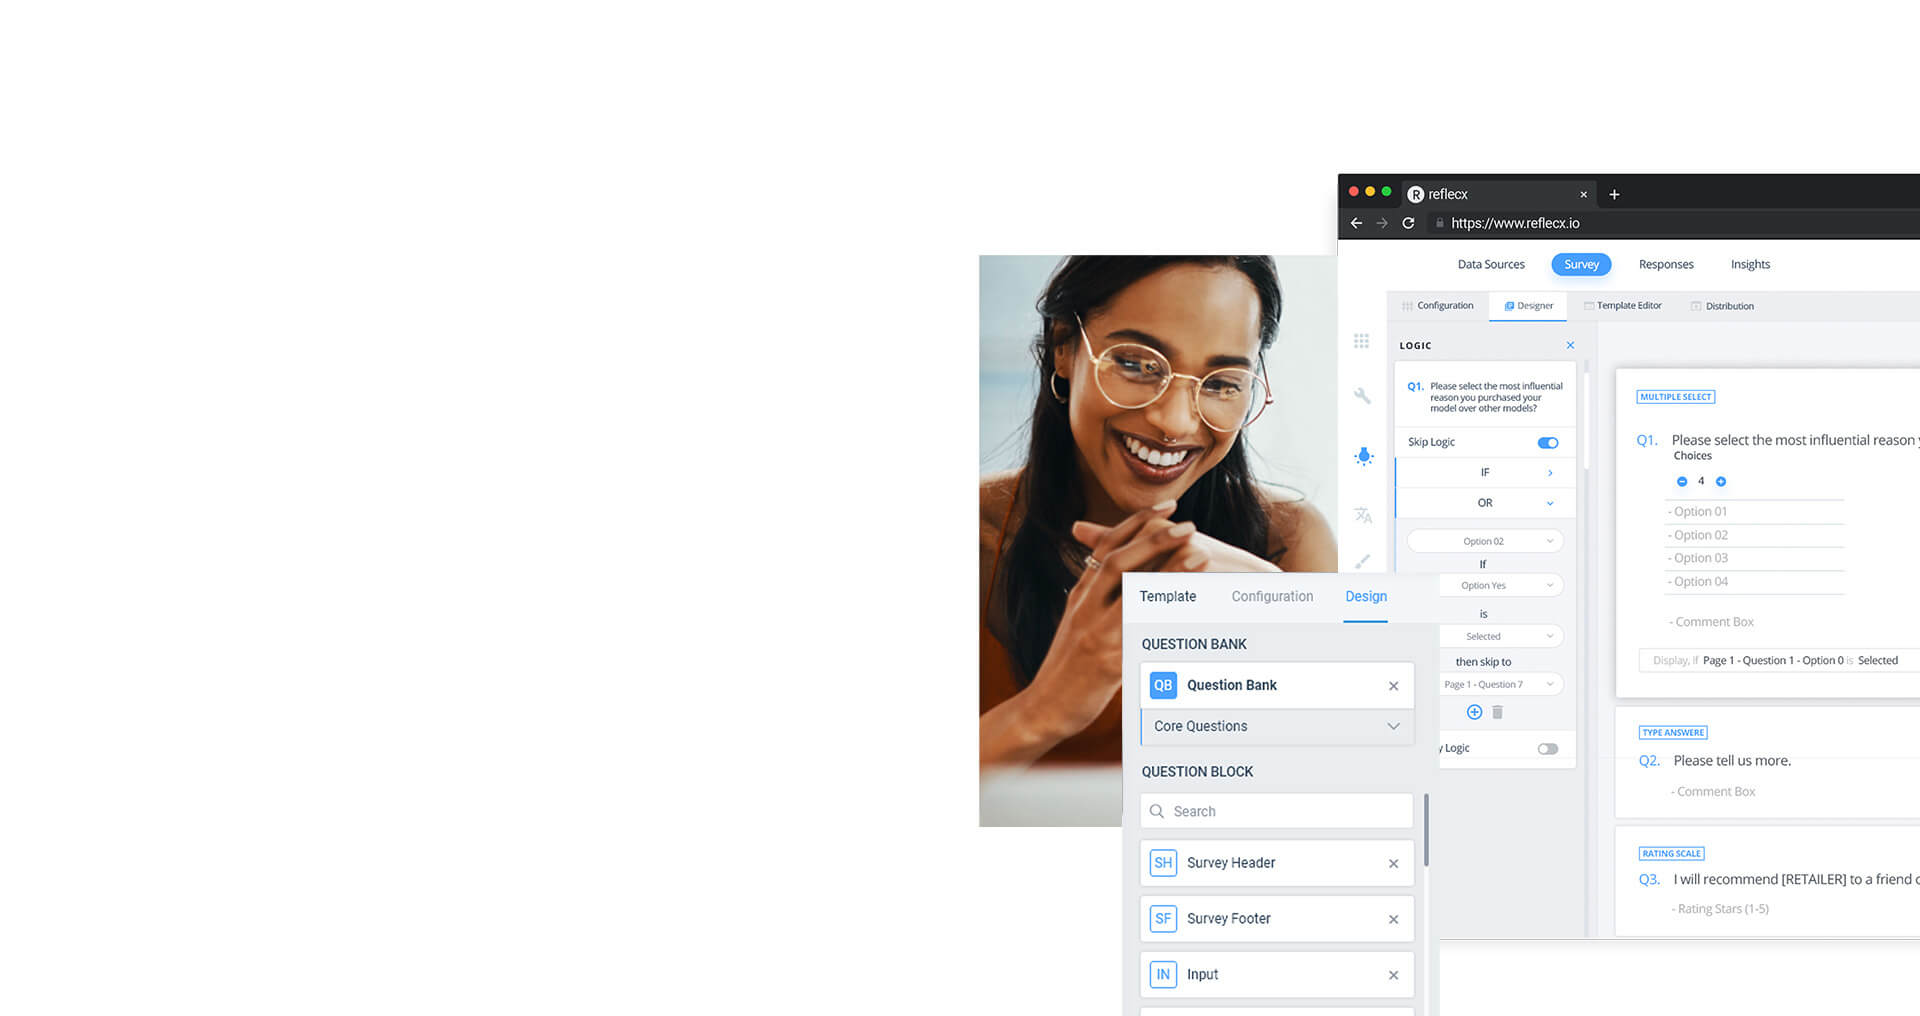Switch to the Configuration tab in overlay panel

1272,596
